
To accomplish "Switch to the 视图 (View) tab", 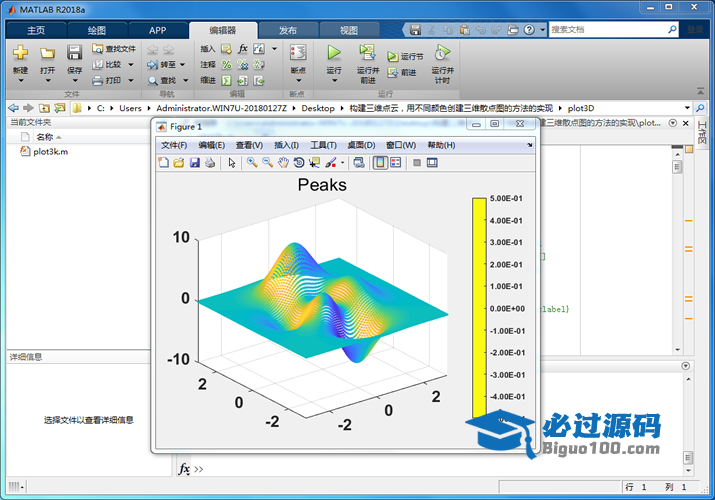I will [349, 31].
